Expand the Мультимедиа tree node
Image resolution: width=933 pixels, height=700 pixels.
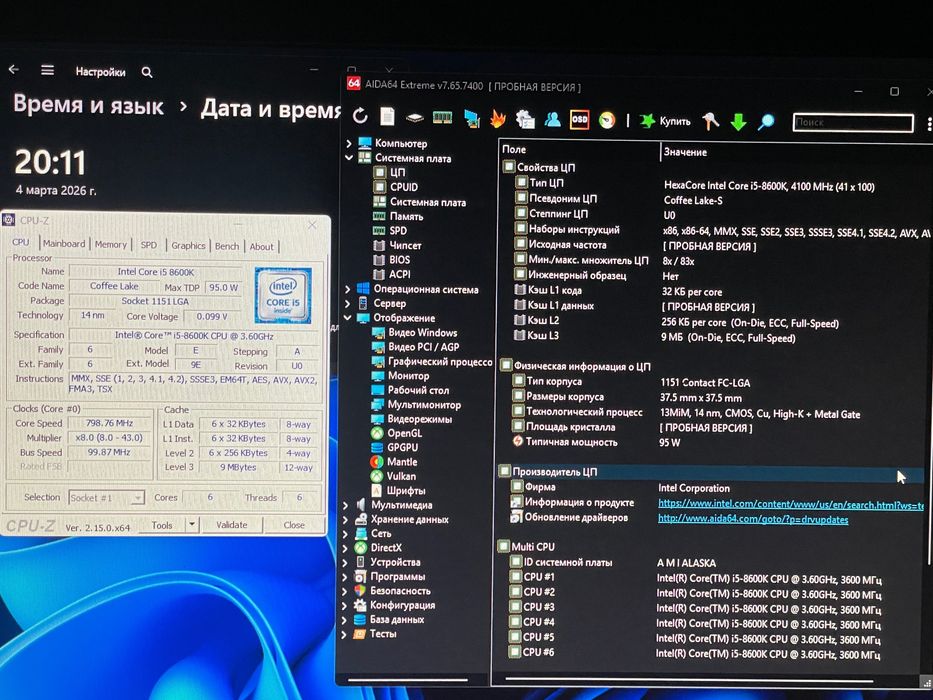click(x=346, y=505)
